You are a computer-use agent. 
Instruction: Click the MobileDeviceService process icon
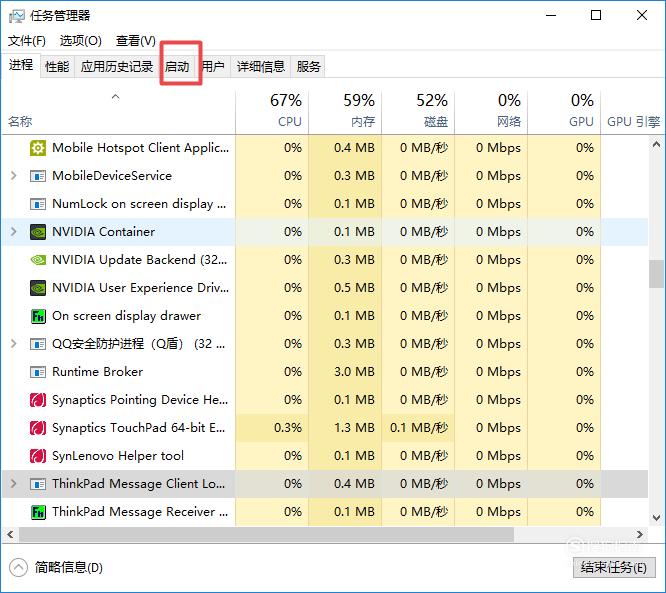tap(38, 176)
